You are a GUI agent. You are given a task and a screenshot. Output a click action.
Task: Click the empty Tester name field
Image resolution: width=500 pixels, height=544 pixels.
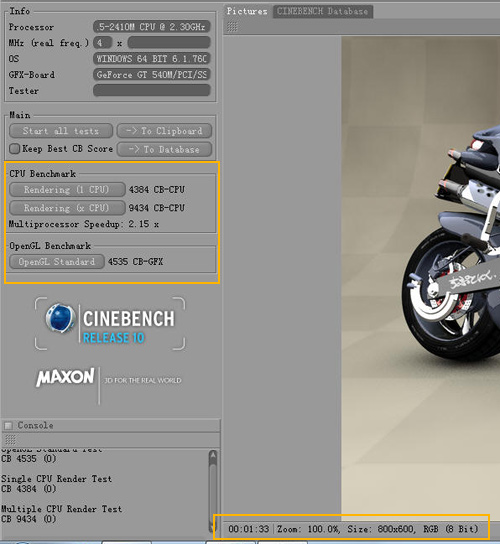152,91
